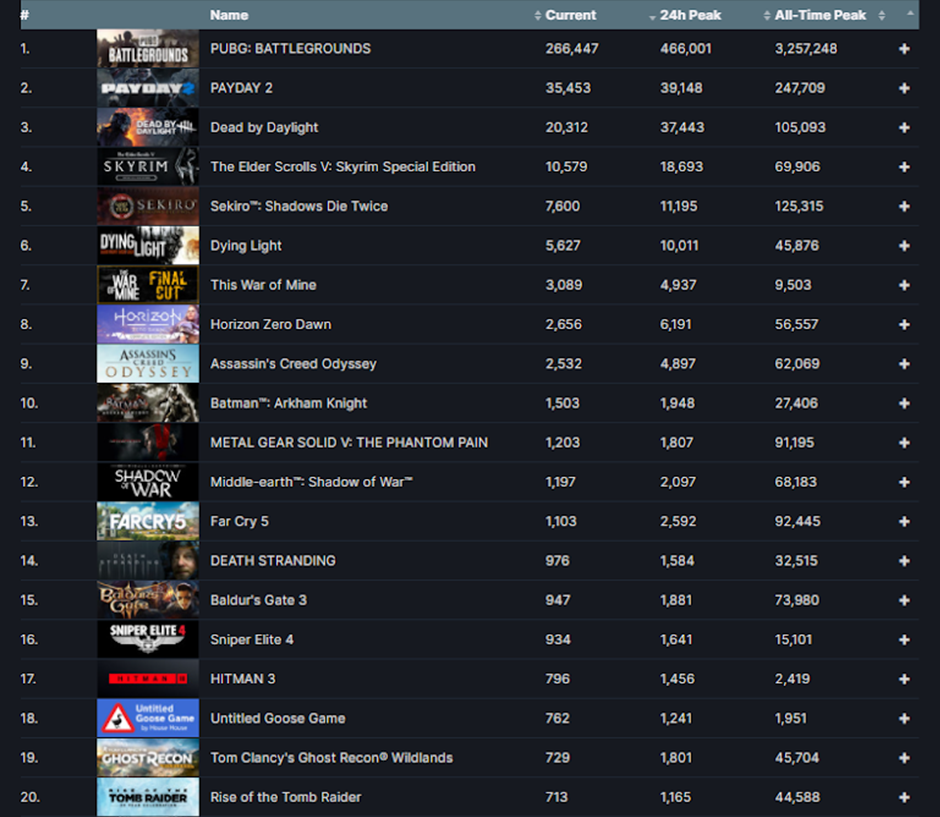
Task: Click the Assassin's Creed Odyssey thumbnail
Action: [148, 364]
